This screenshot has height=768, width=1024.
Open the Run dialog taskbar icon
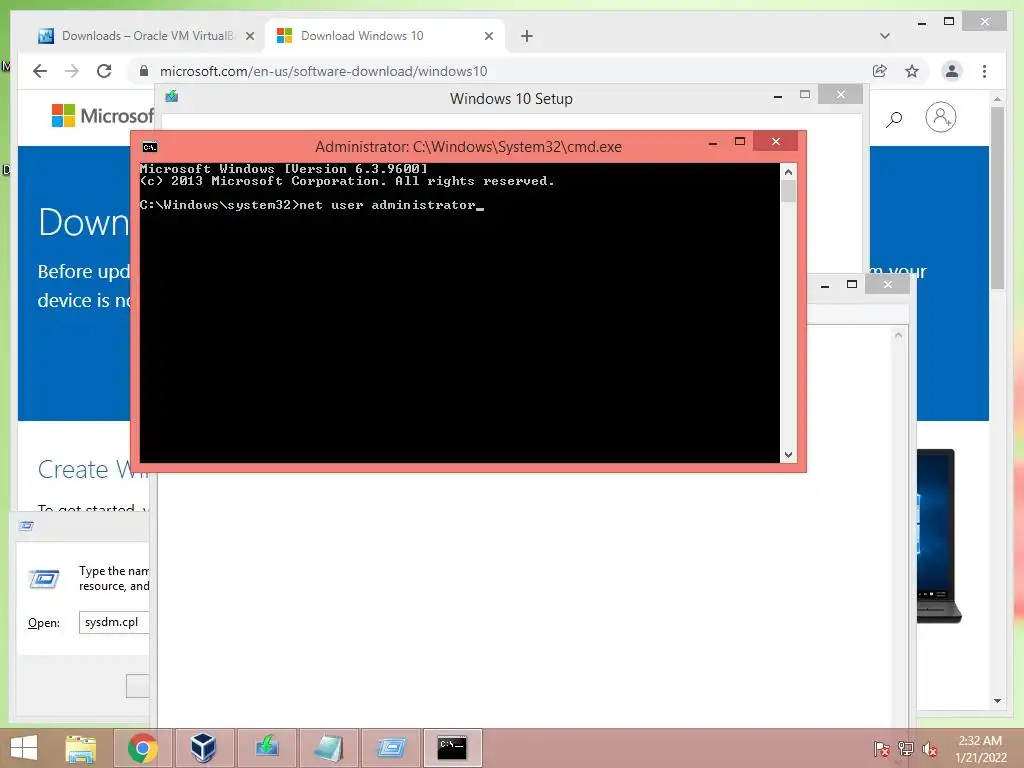coord(391,748)
